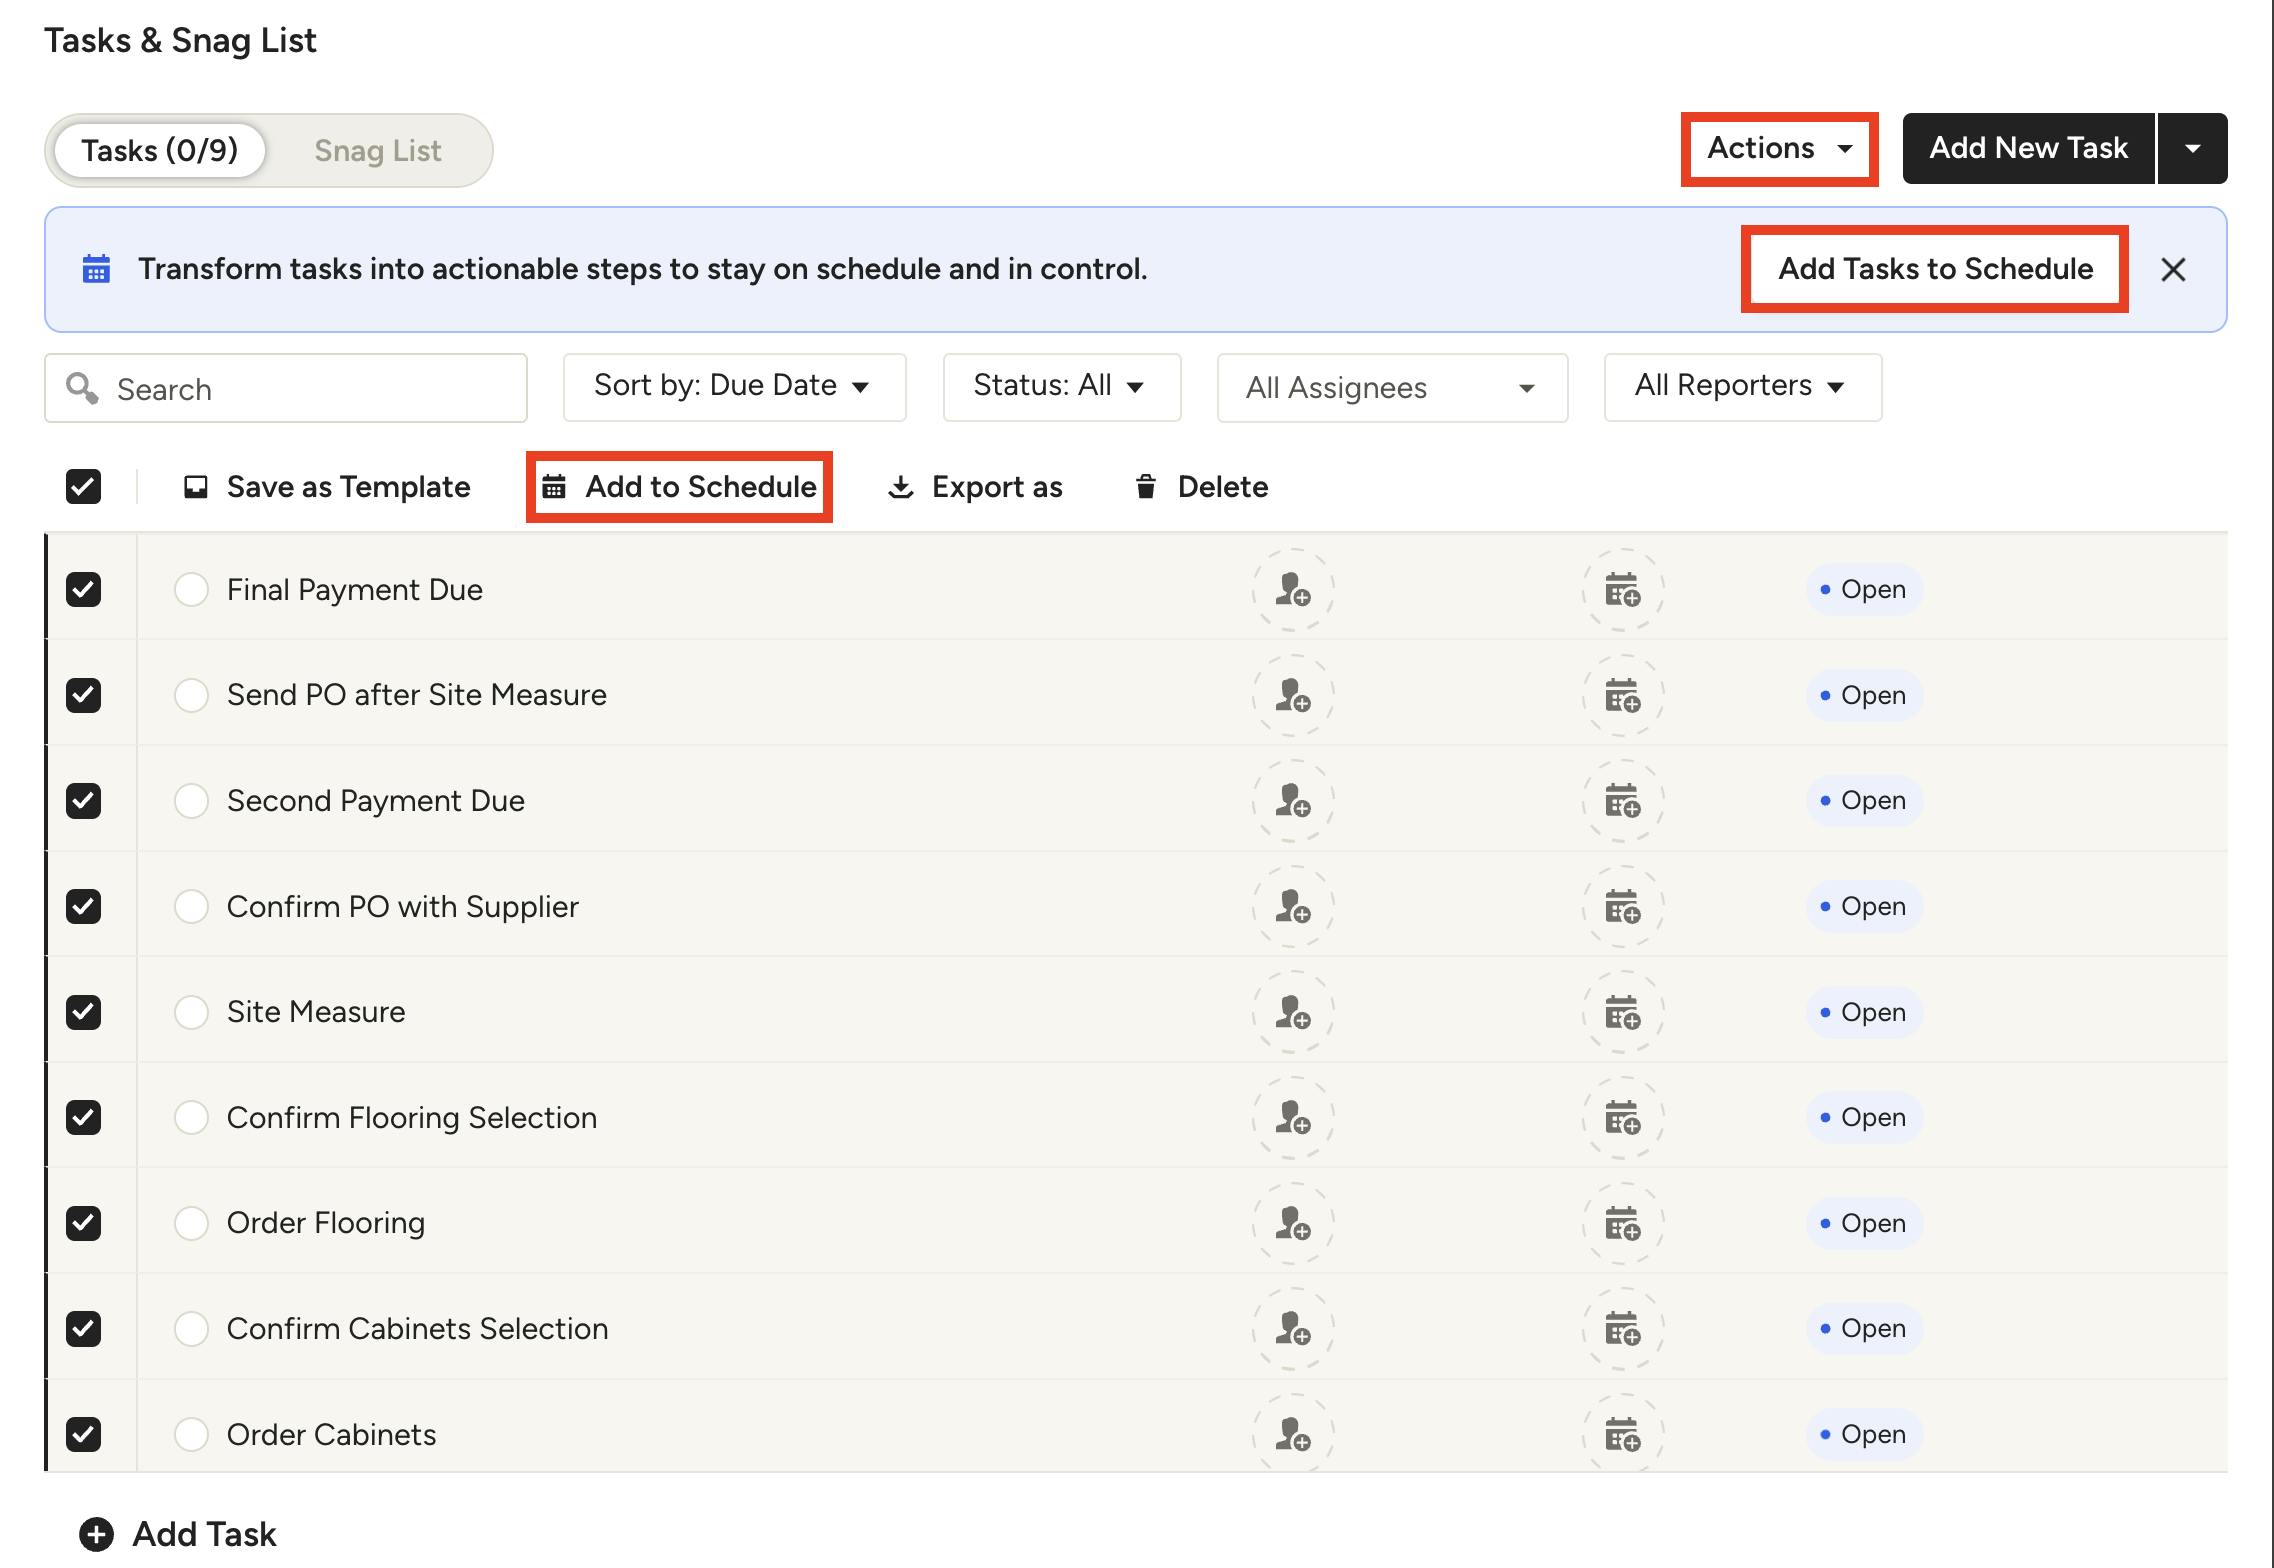Select the Tasks (0/9) tab

tap(160, 151)
